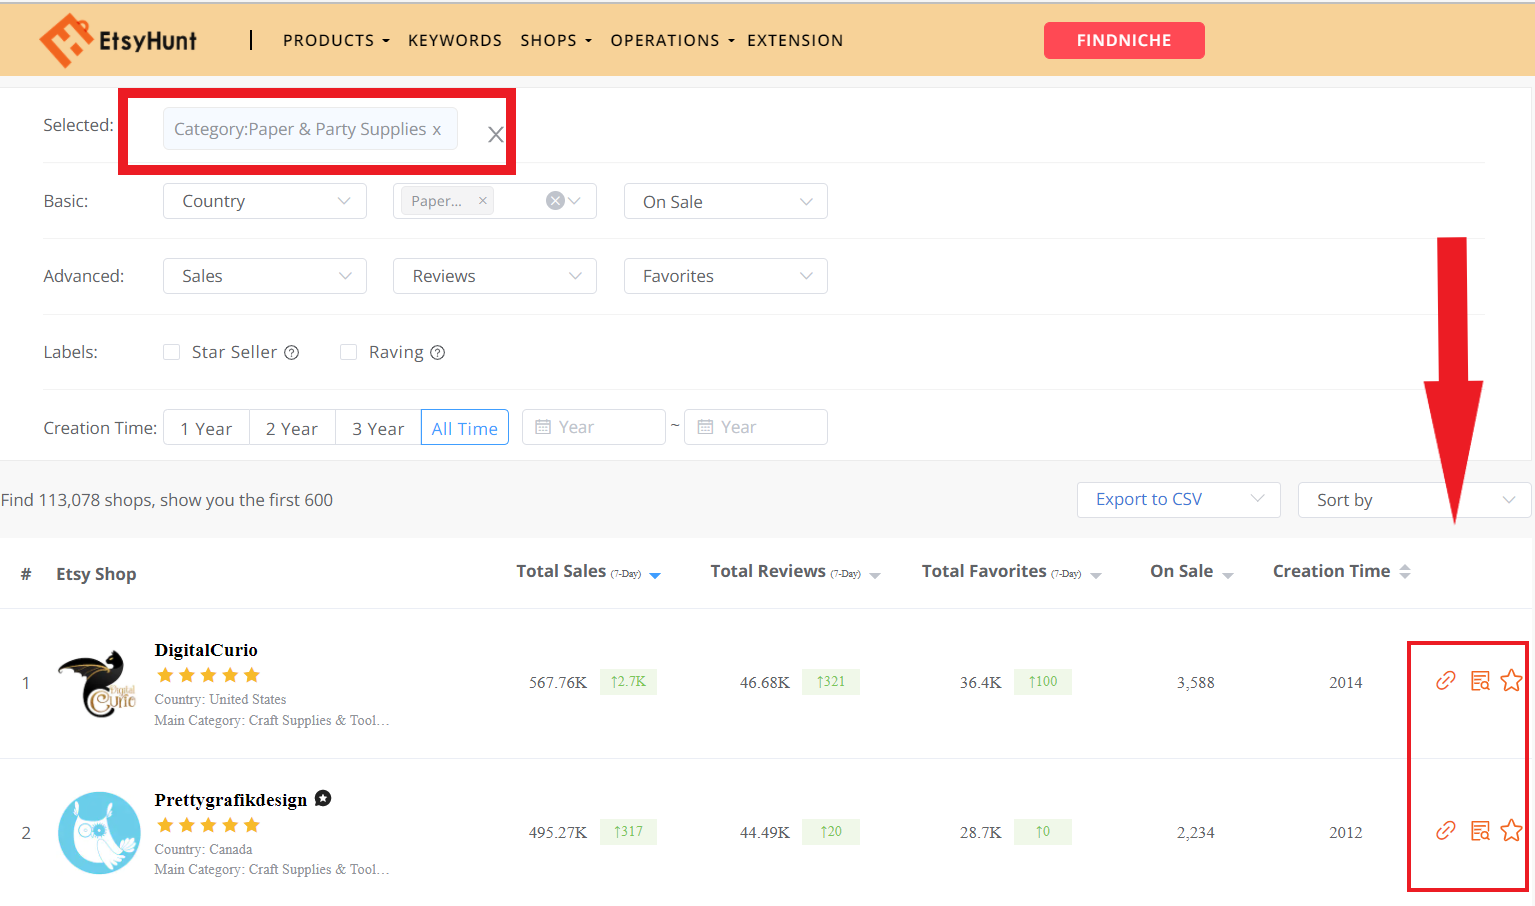1535x906 pixels.
Task: Click the Star Seller help icon
Action: [x=292, y=352]
